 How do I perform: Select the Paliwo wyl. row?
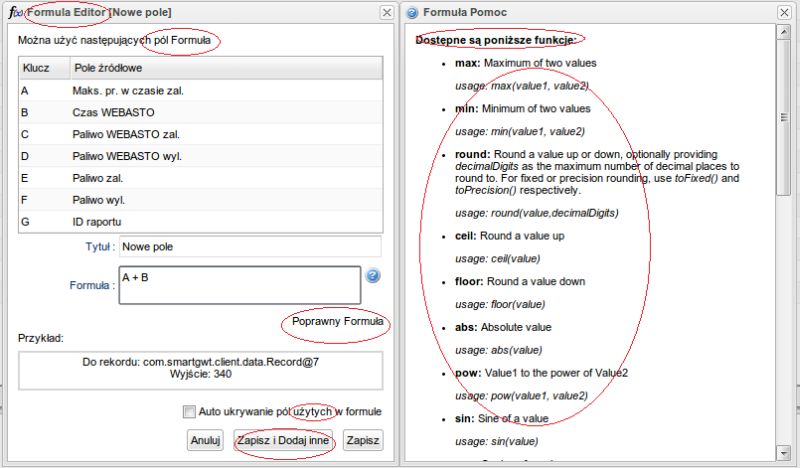point(200,199)
